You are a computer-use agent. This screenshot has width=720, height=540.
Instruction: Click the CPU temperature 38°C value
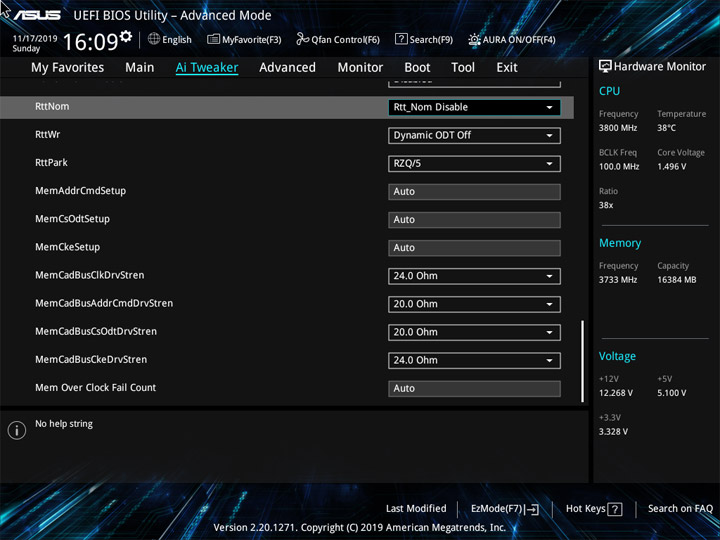pos(666,128)
